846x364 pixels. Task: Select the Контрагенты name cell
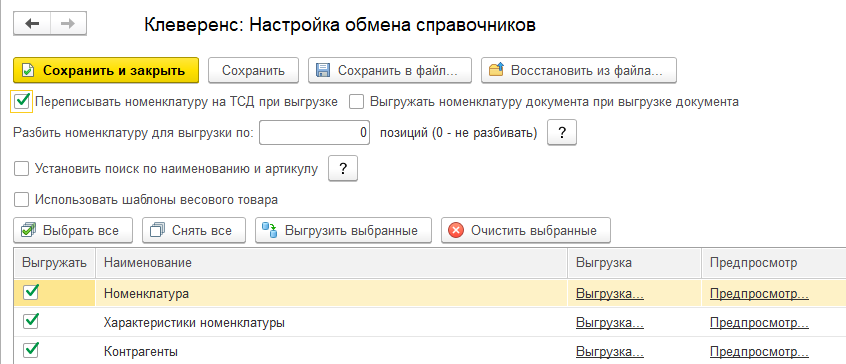click(331, 352)
